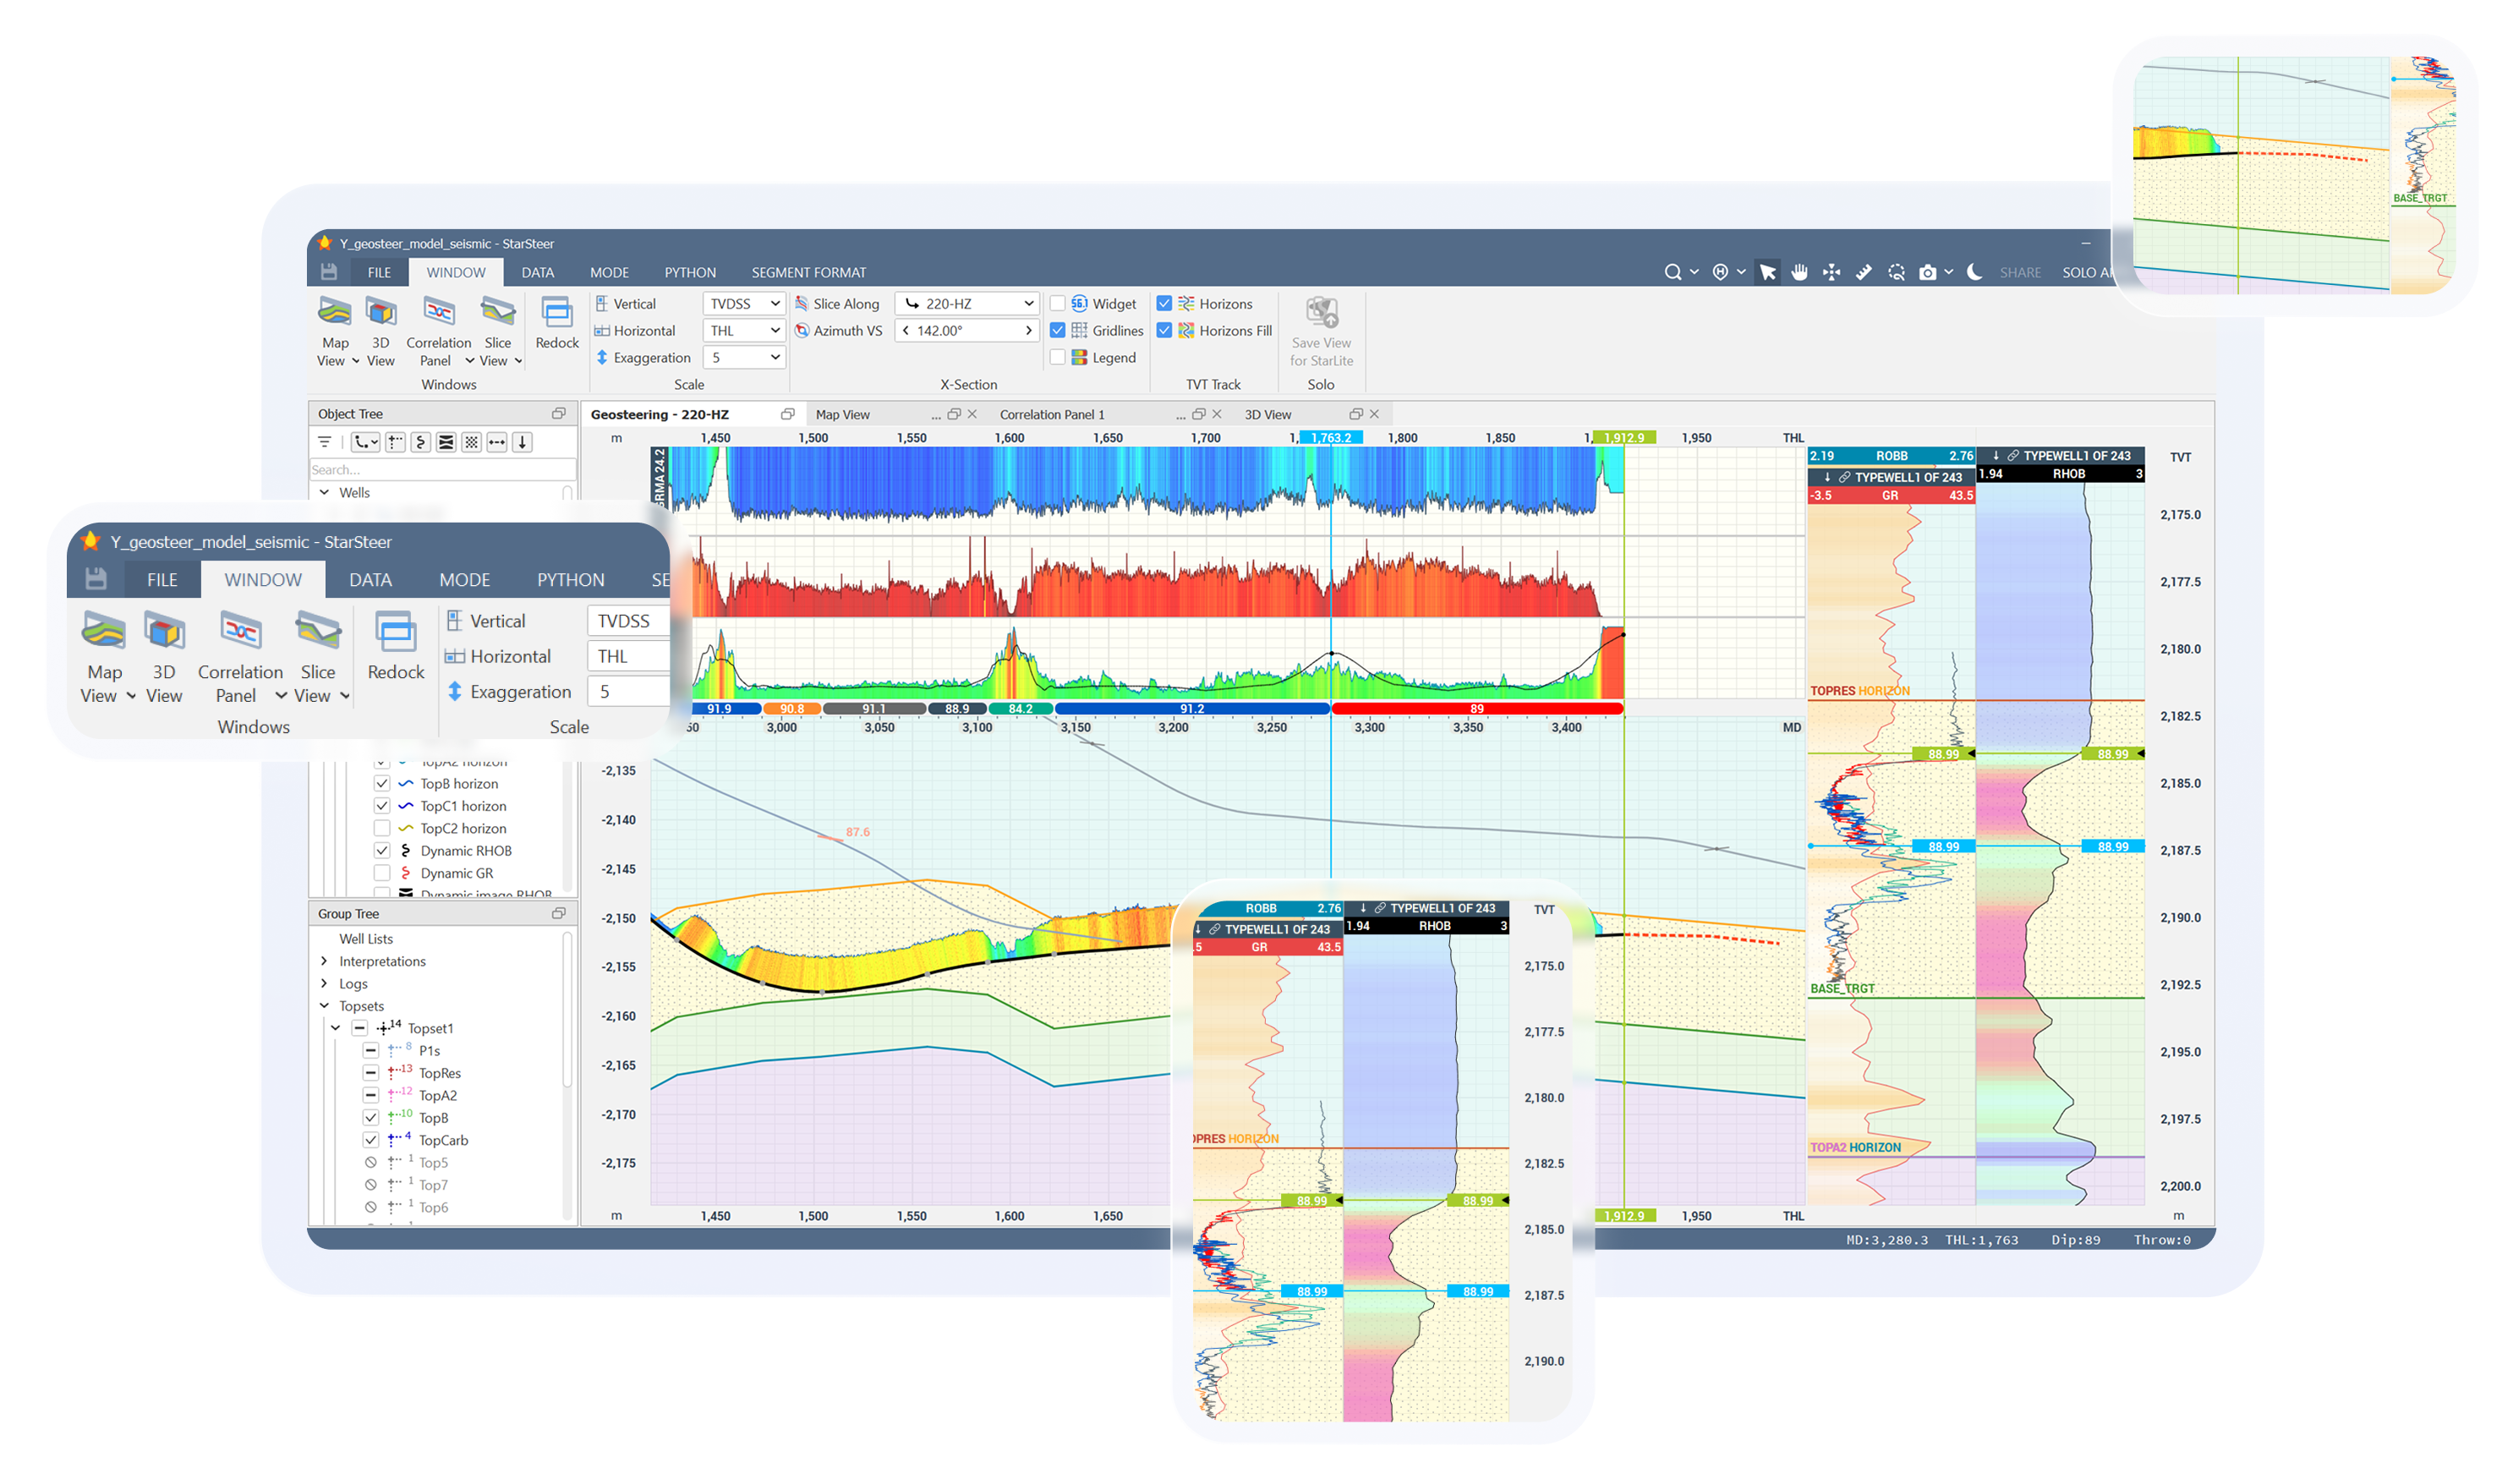Enable the Legend checkbox

(x=1057, y=357)
